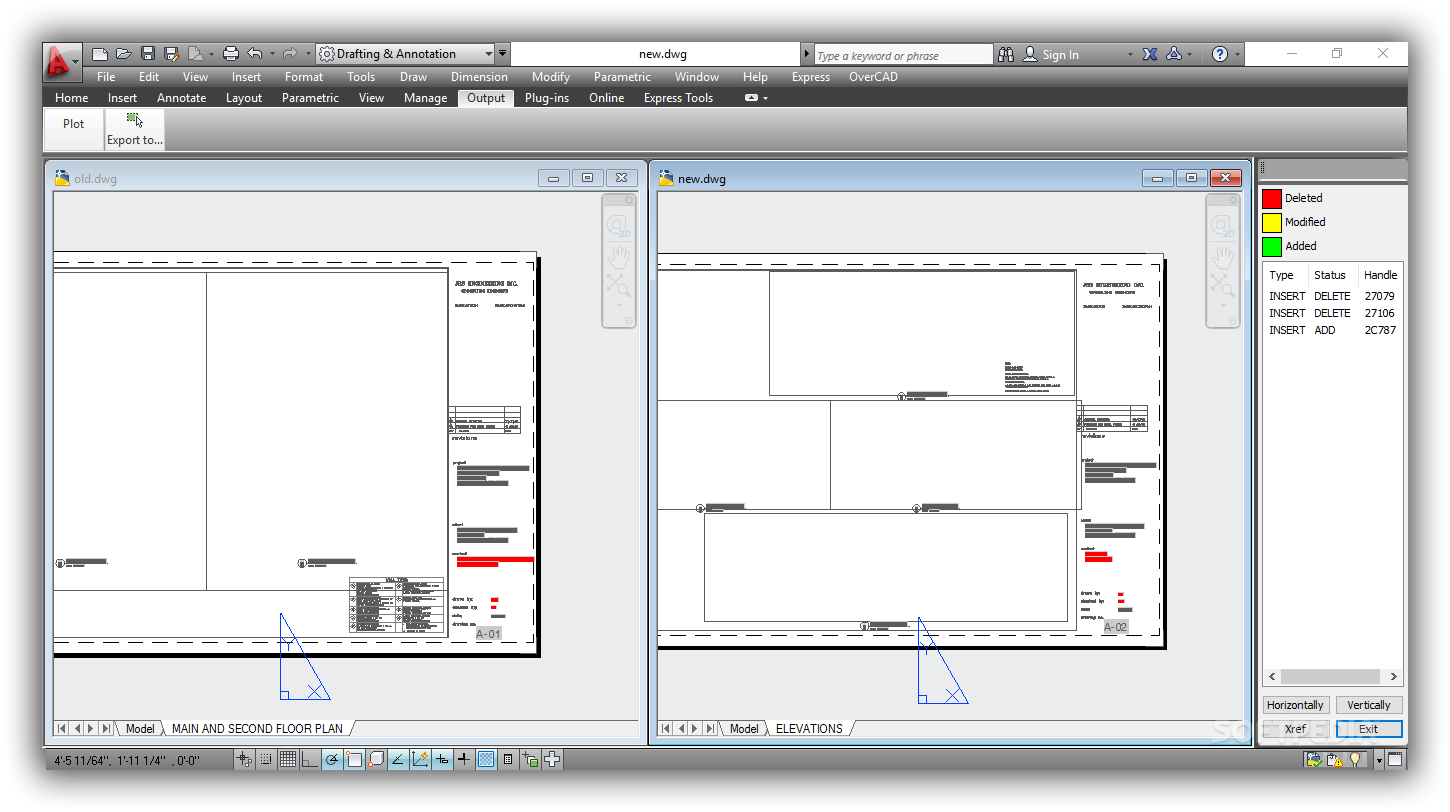Image resolution: width=1450 pixels, height=812 pixels.
Task: Click the Xref button
Action: click(1295, 729)
